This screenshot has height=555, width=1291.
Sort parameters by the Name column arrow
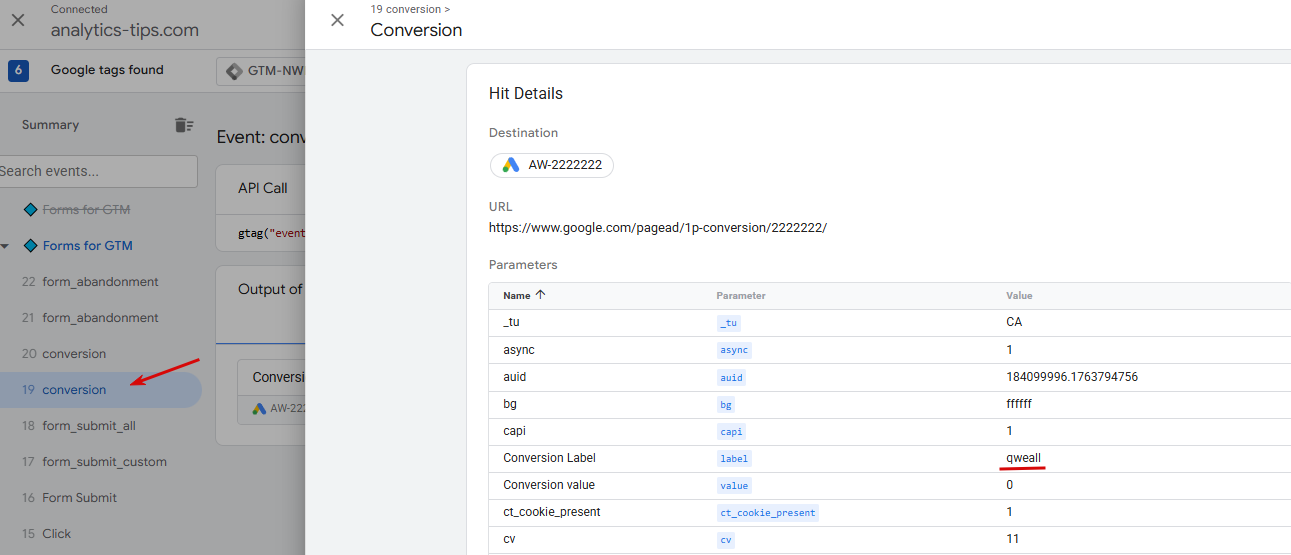click(541, 295)
